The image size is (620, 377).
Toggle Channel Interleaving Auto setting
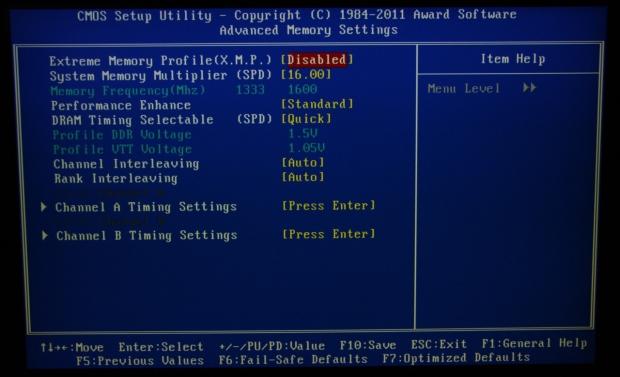[x=303, y=163]
